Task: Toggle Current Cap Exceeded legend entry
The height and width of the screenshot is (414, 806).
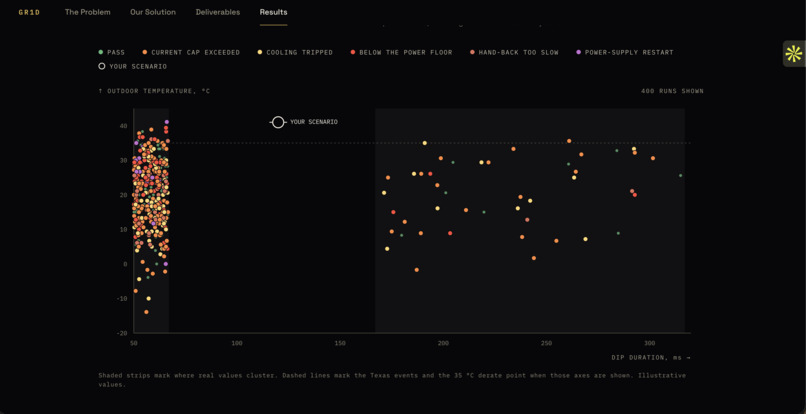Action: pyautogui.click(x=191, y=52)
